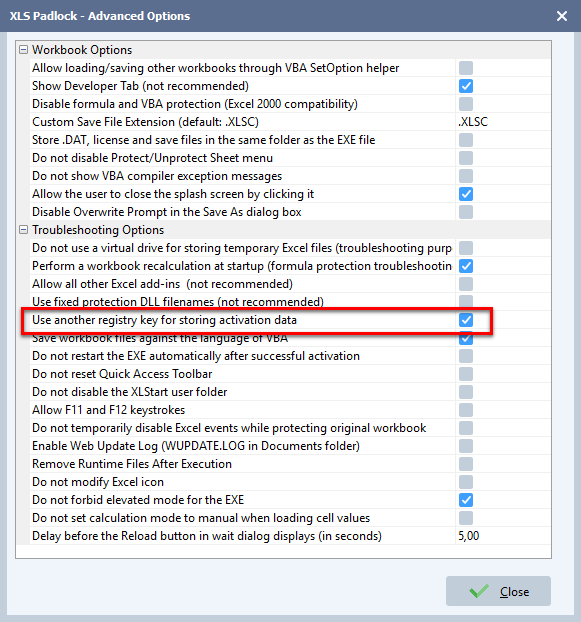
Task: Edit the Custom Save File Extension value
Action: tap(502, 122)
